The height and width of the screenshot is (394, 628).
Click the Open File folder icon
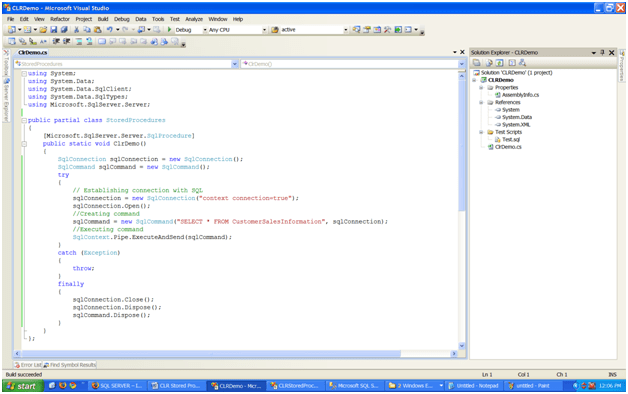pos(43,30)
